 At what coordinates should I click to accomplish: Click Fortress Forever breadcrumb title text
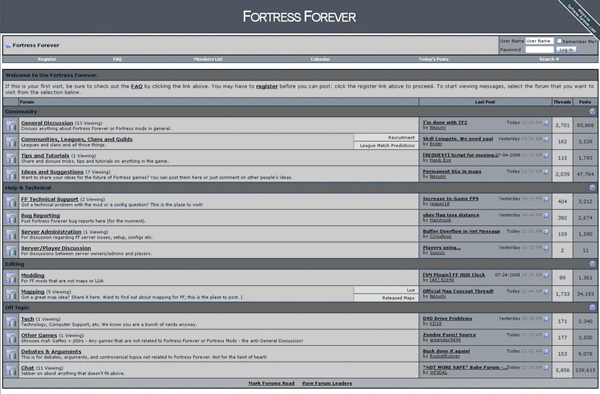[x=36, y=46]
